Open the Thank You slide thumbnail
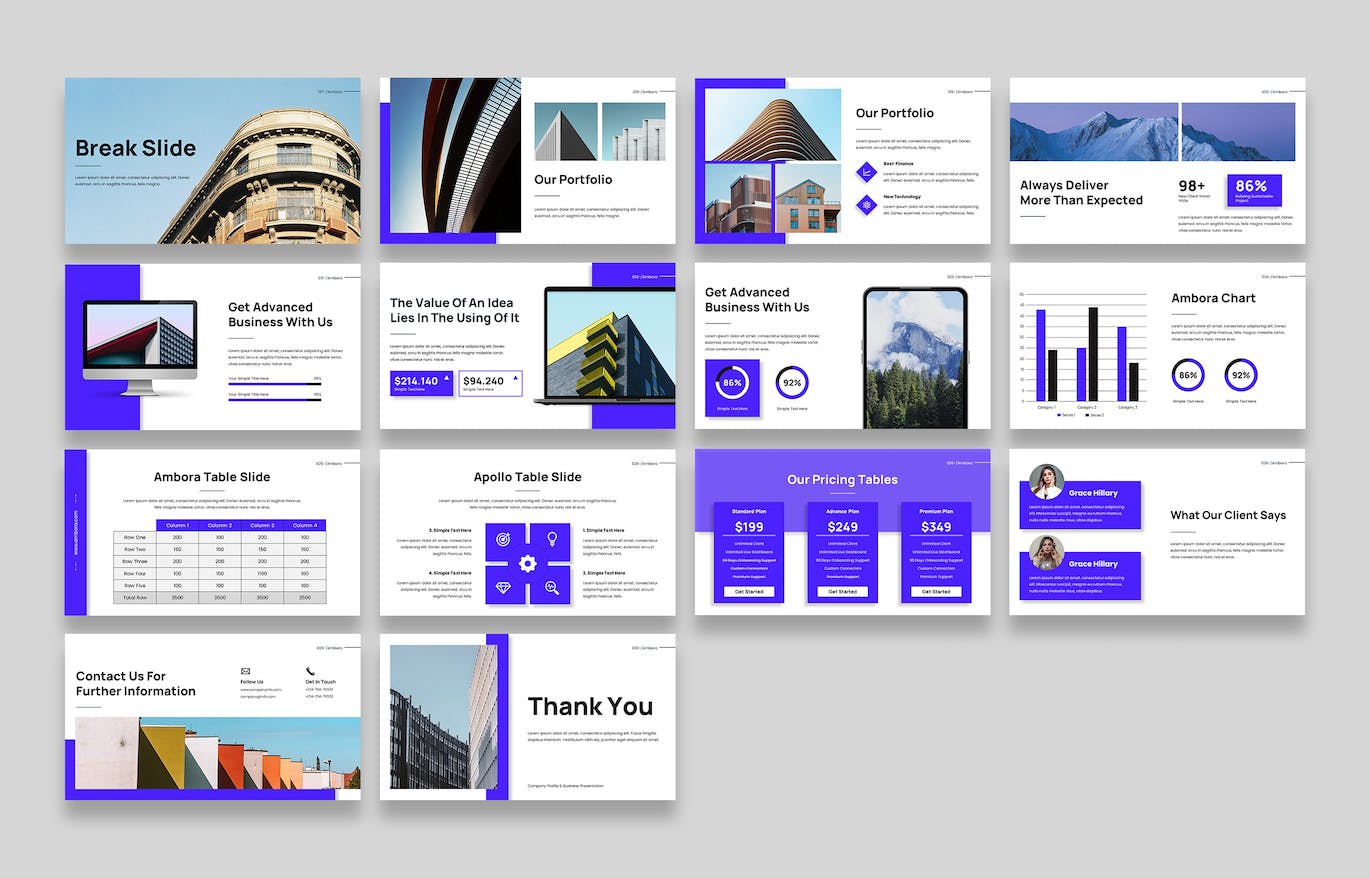Viewport: 1370px width, 878px height. 527,717
